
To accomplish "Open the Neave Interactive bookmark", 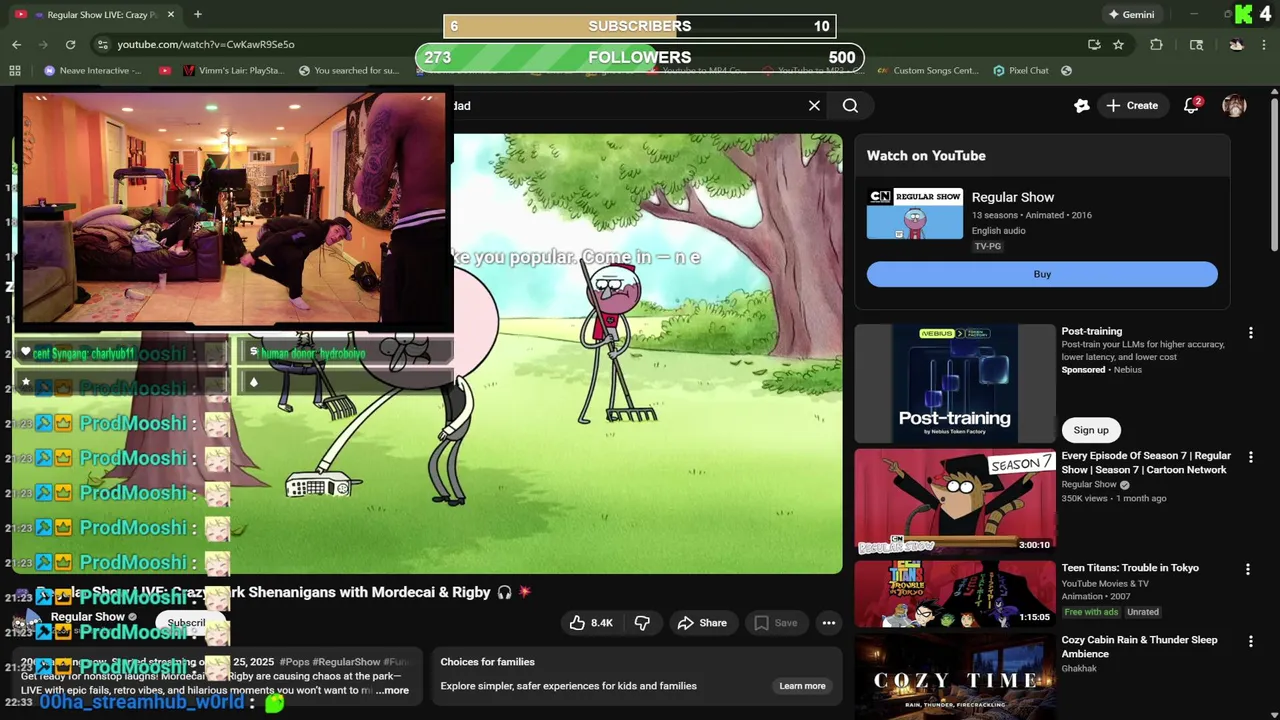I will (x=93, y=70).
